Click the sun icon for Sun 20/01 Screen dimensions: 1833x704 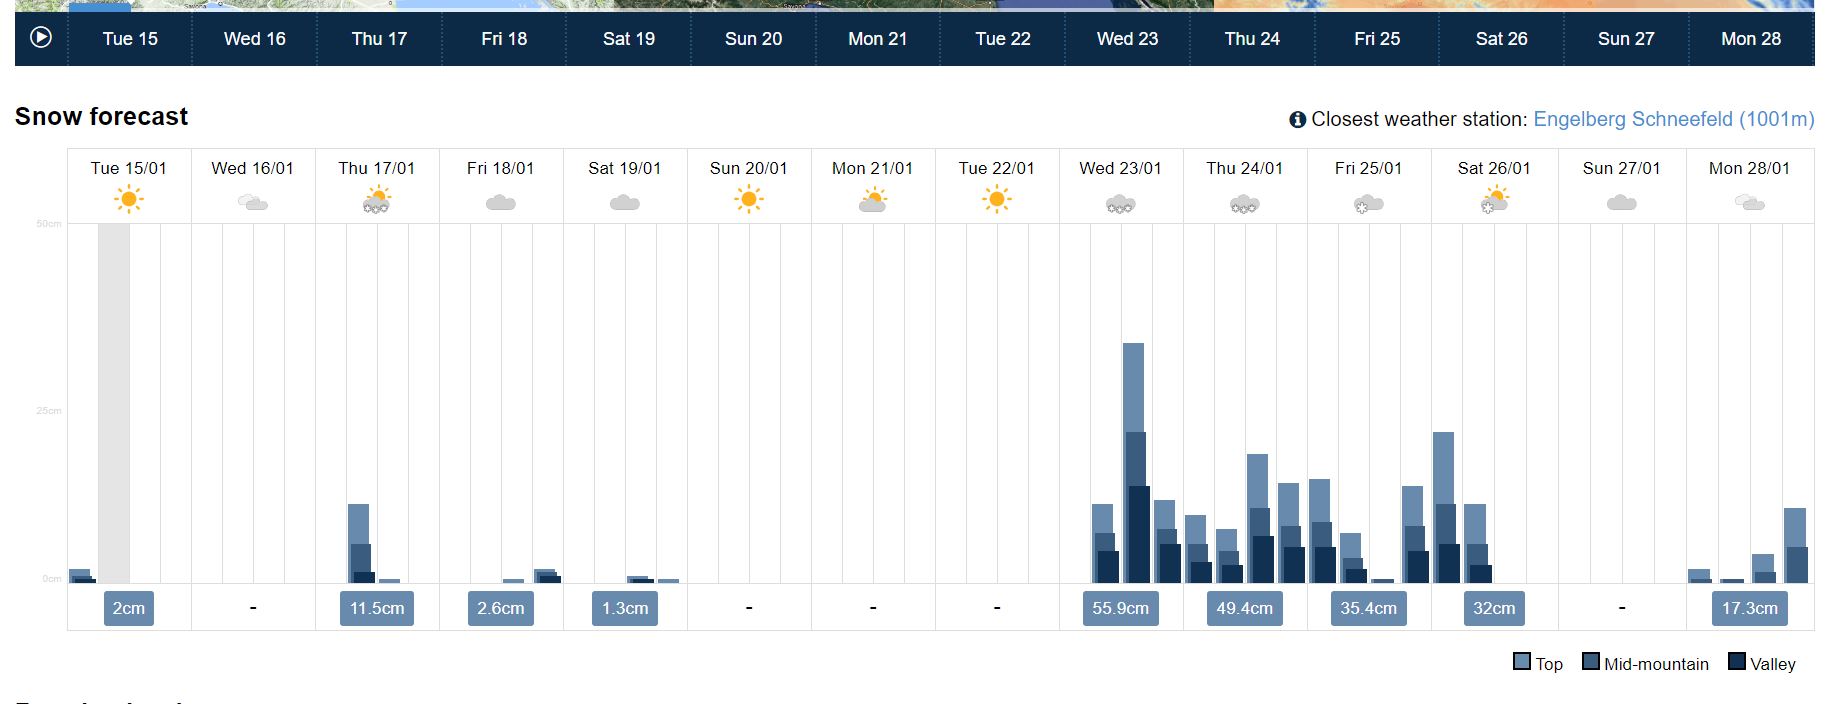click(x=748, y=200)
